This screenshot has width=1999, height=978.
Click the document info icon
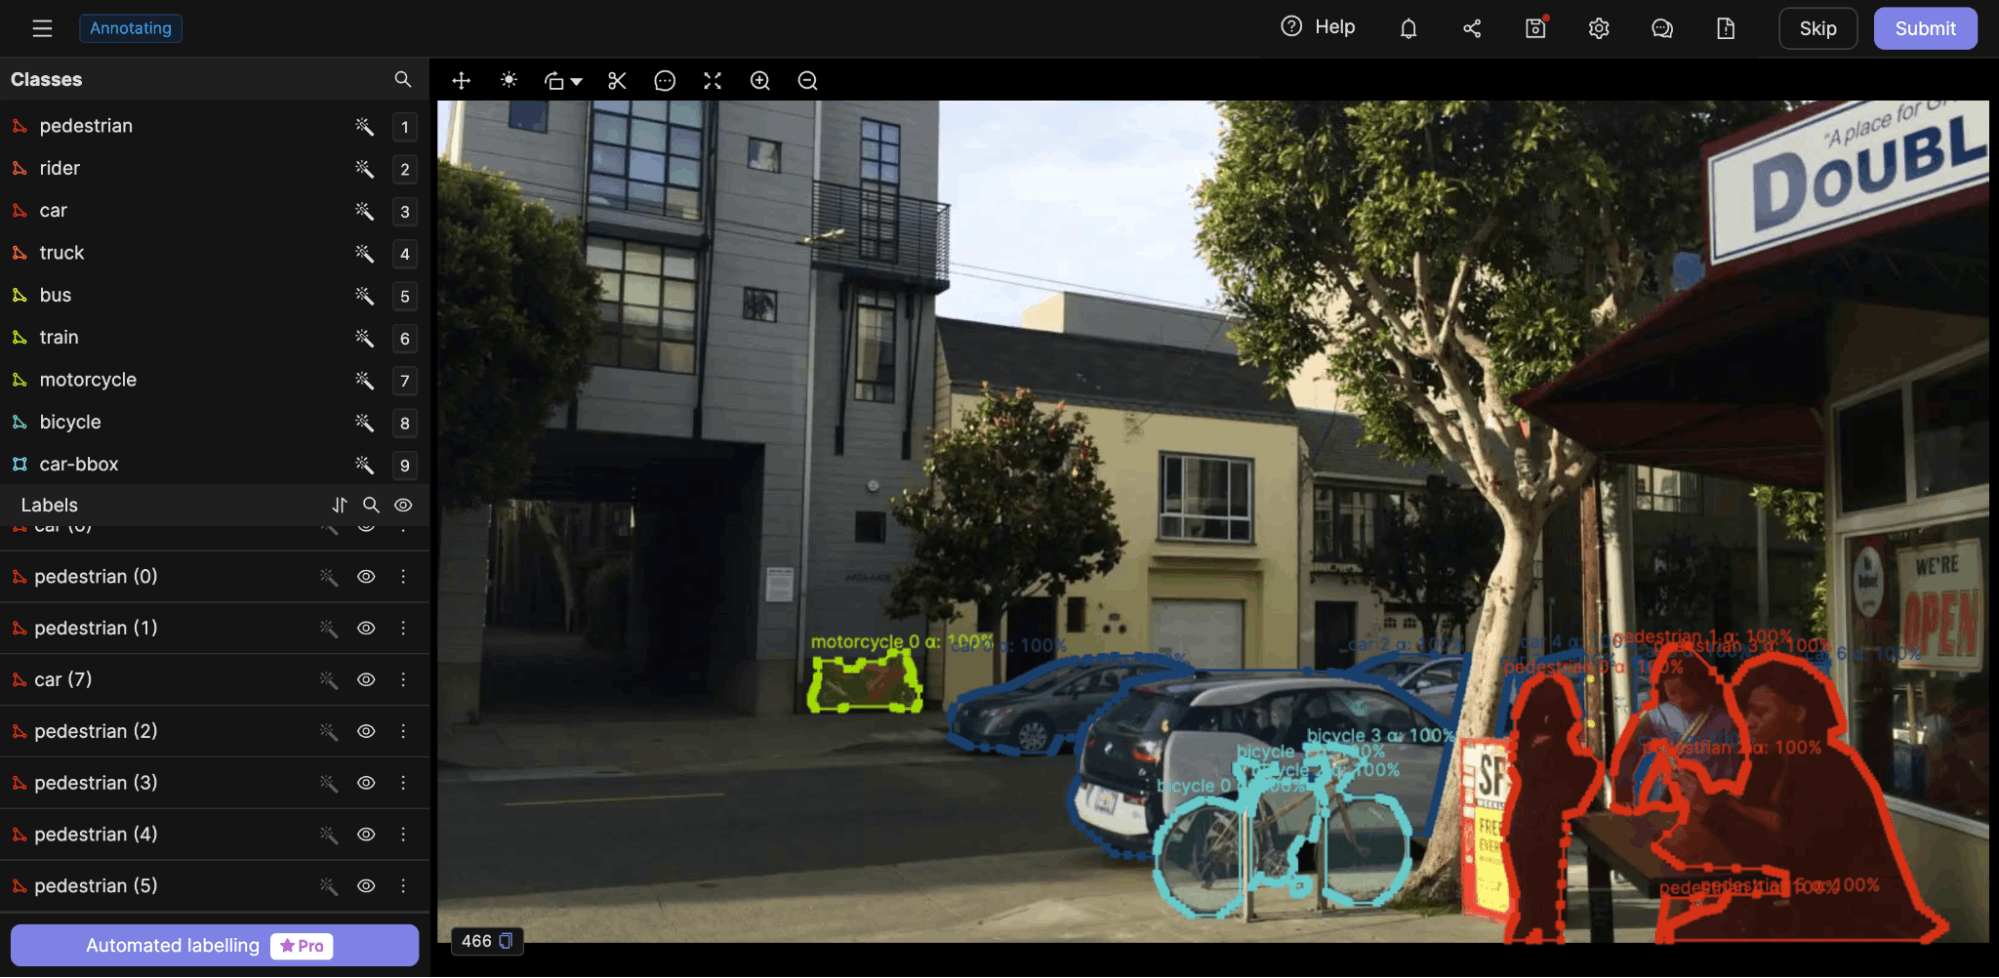pos(1726,28)
